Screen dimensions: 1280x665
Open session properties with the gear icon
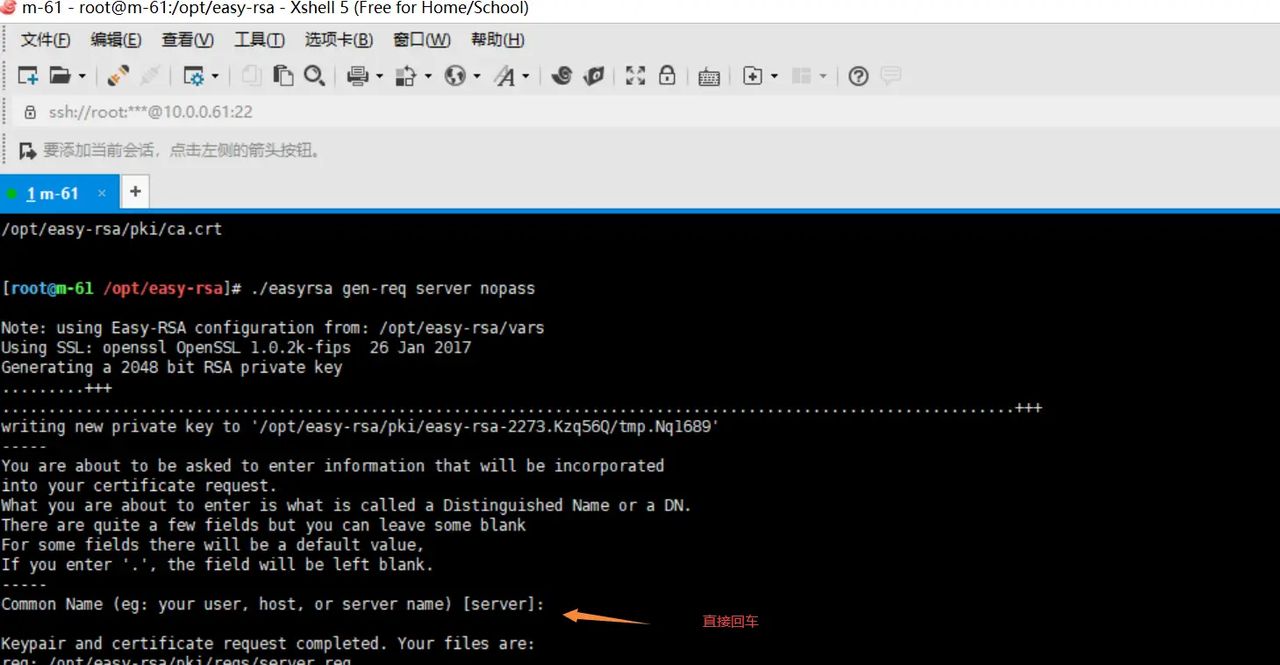point(196,75)
